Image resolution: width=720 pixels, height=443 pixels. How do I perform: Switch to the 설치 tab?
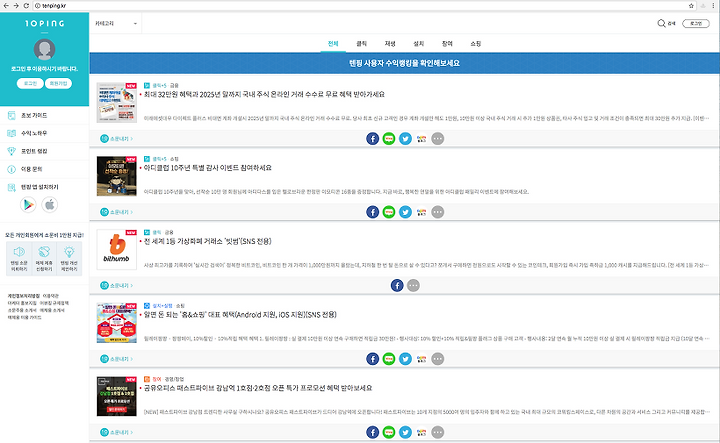418,44
